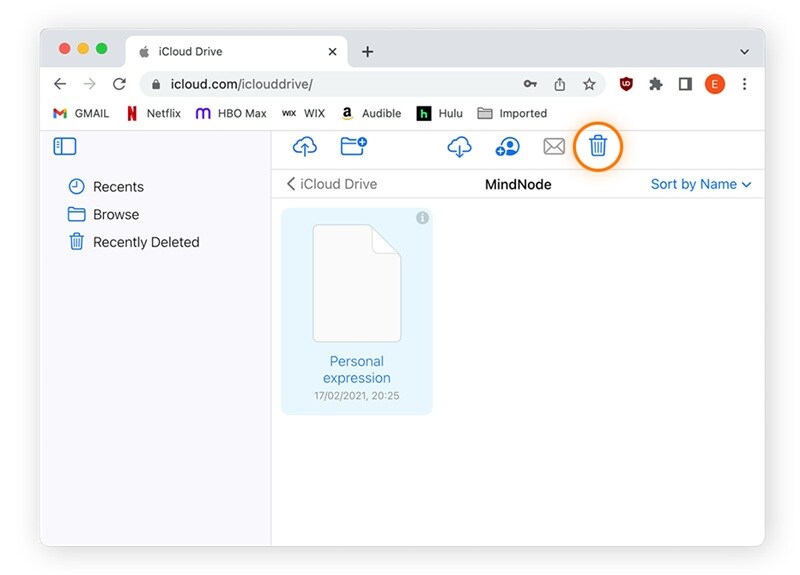Create a new folder with the folder-plus icon
The image size is (800, 575).
(354, 146)
